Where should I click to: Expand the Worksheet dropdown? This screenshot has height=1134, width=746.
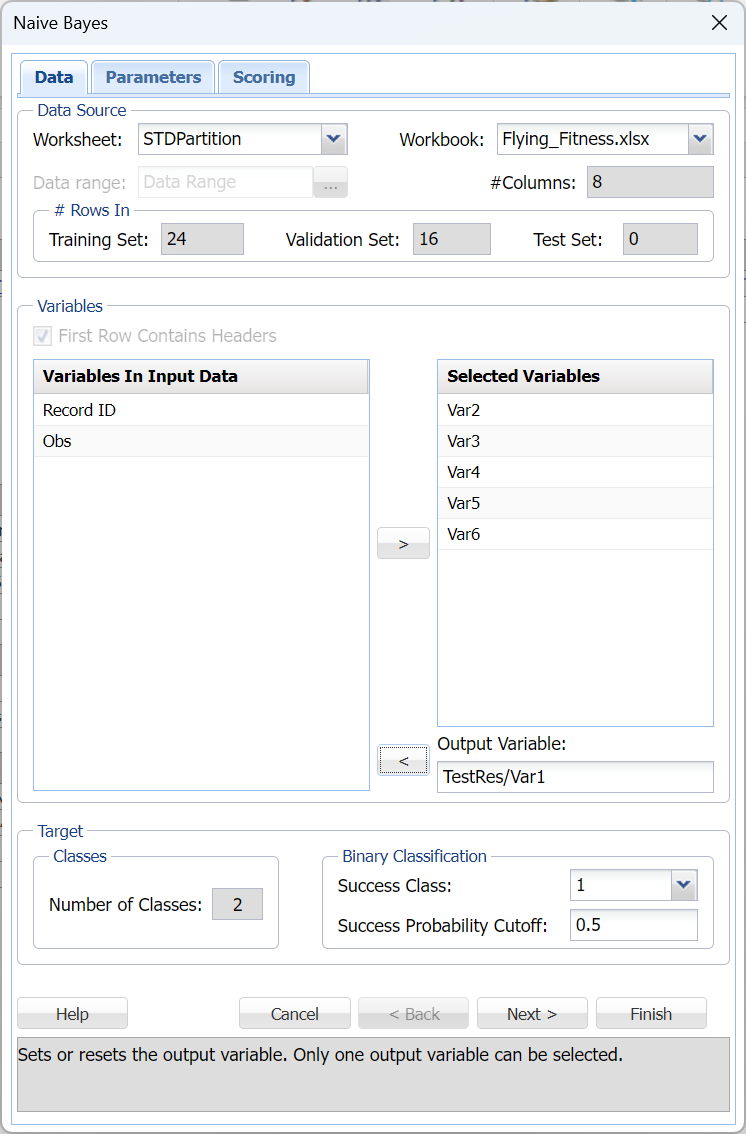[334, 139]
